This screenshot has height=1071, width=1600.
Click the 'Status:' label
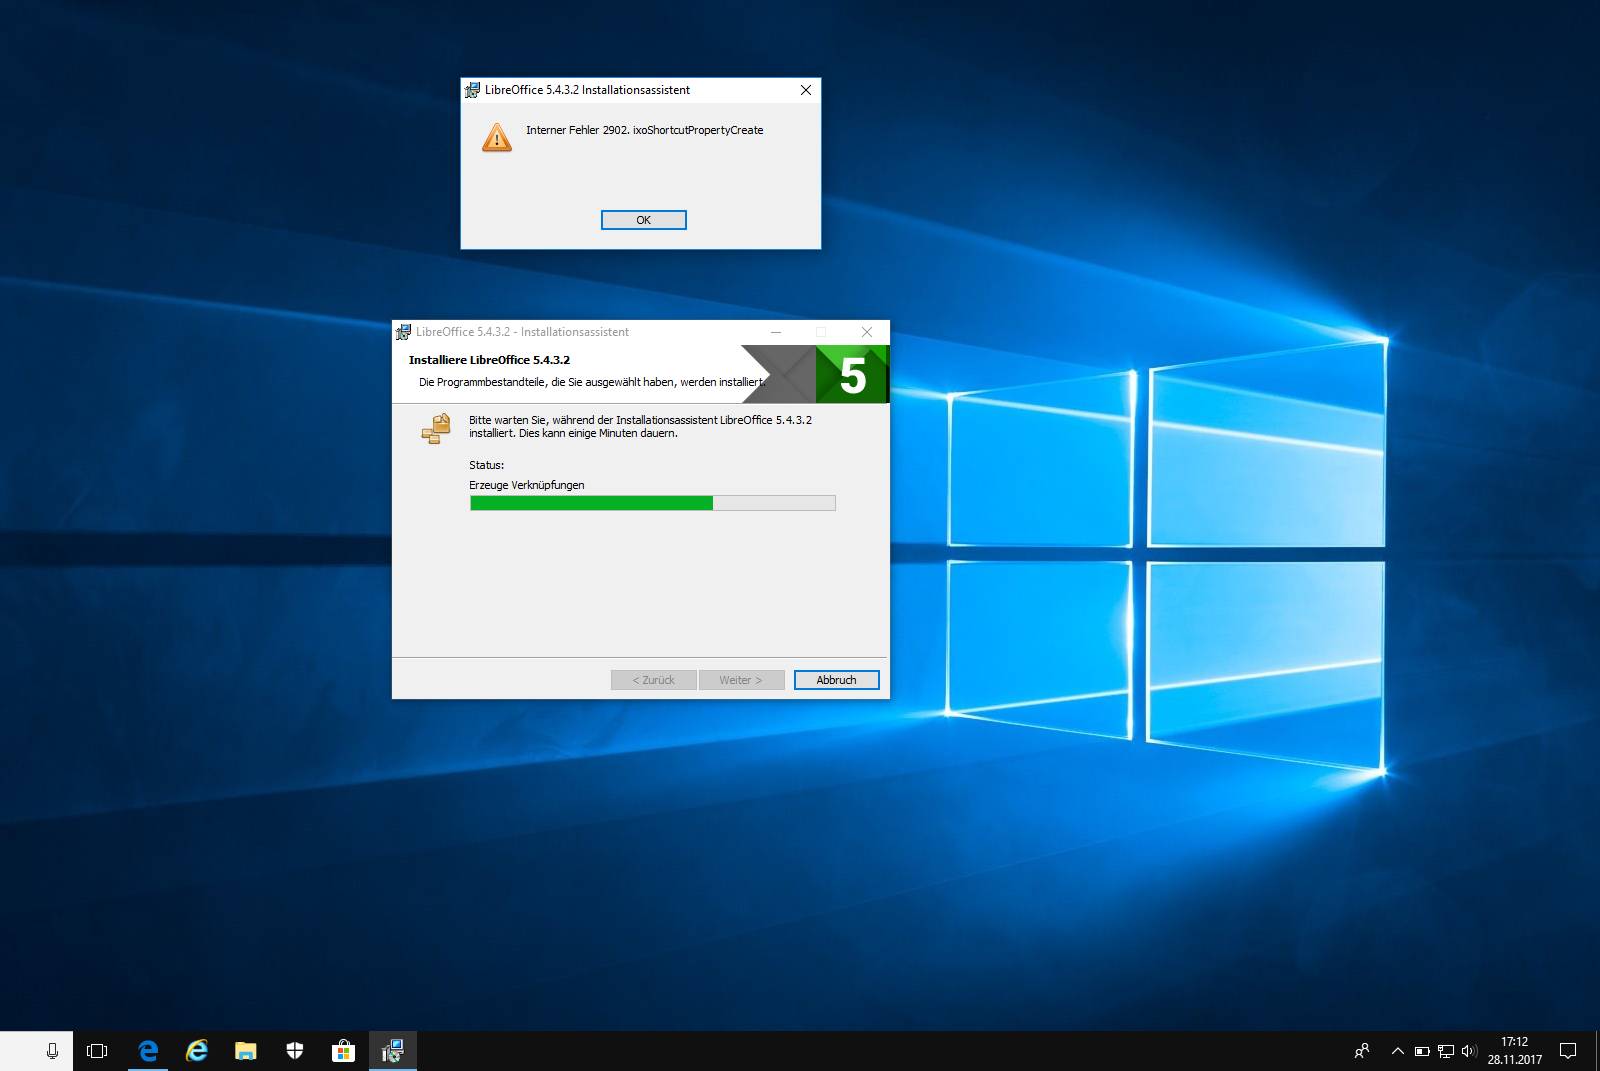[x=487, y=465]
